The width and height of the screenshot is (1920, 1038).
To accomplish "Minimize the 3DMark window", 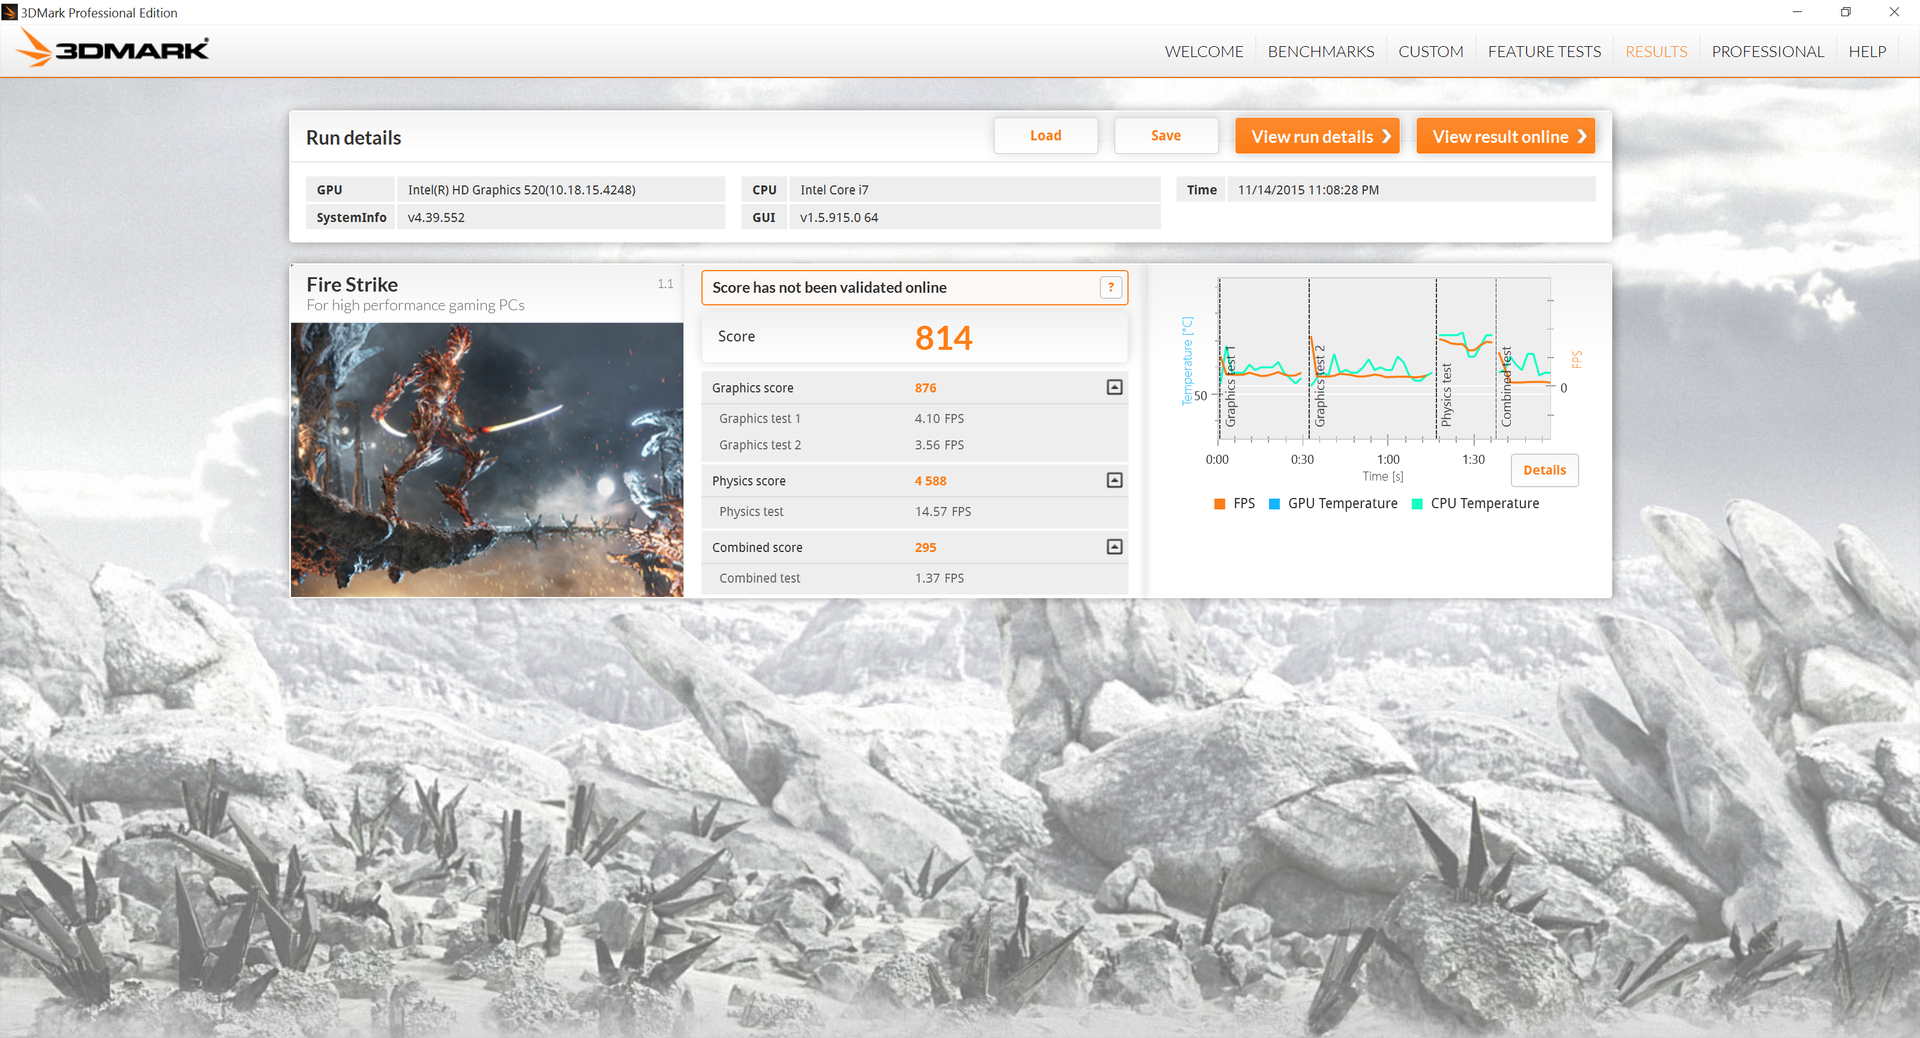I will (x=1797, y=12).
